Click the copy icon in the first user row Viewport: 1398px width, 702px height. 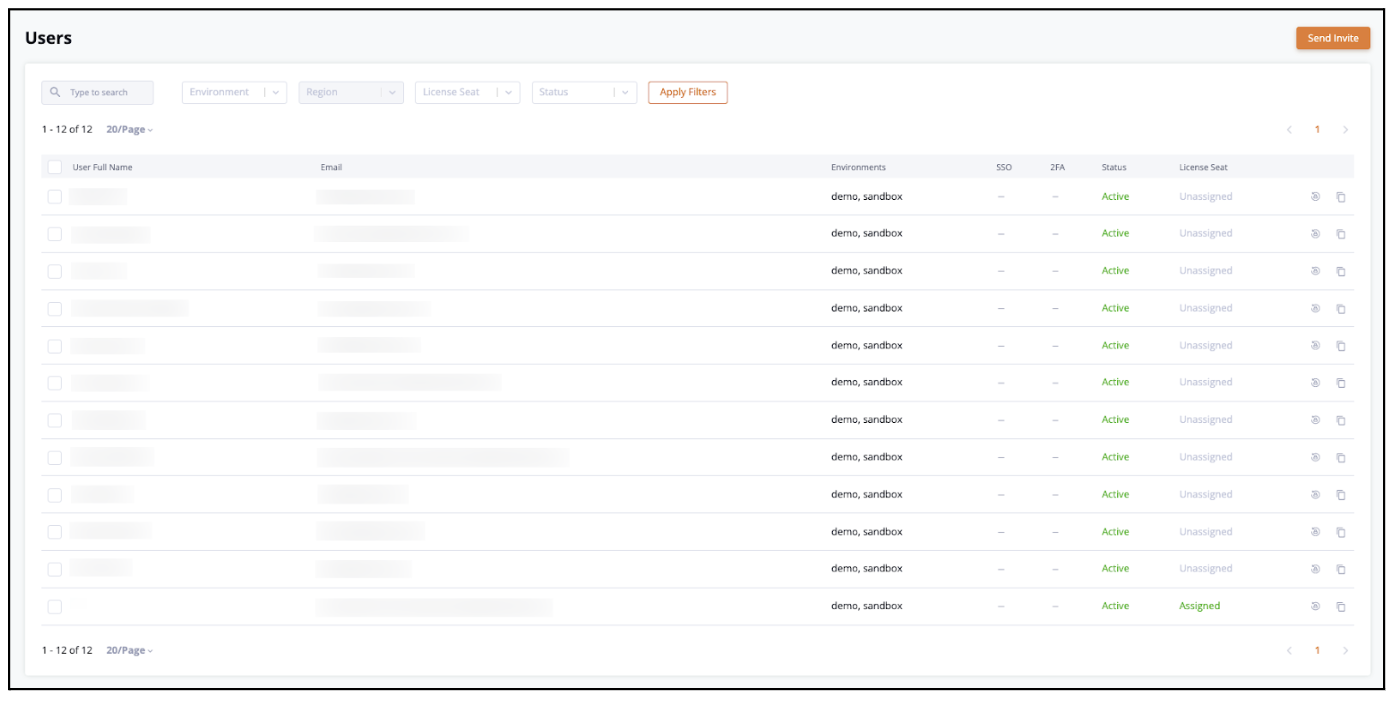[1341, 196]
